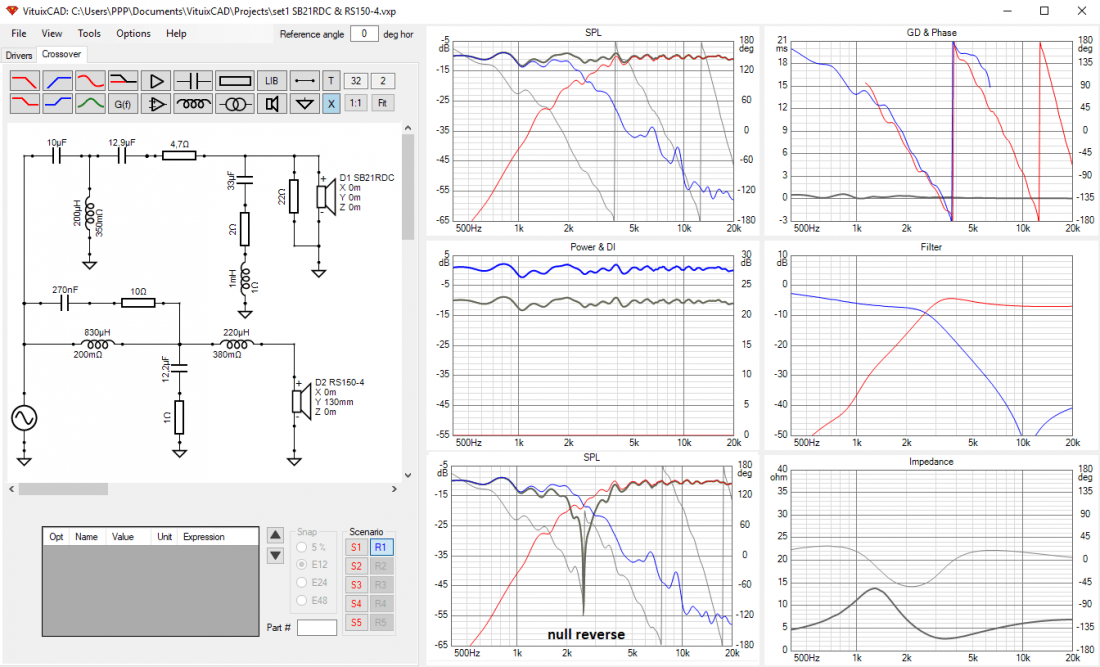Click the Fit zoom button
Image resolution: width=1100 pixels, height=667 pixels.
382,103
